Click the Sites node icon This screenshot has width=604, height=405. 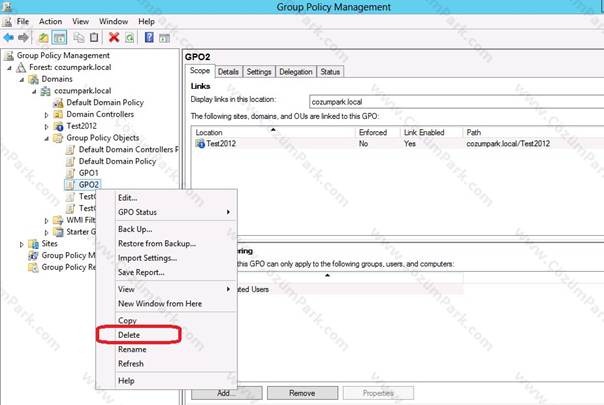[x=34, y=244]
